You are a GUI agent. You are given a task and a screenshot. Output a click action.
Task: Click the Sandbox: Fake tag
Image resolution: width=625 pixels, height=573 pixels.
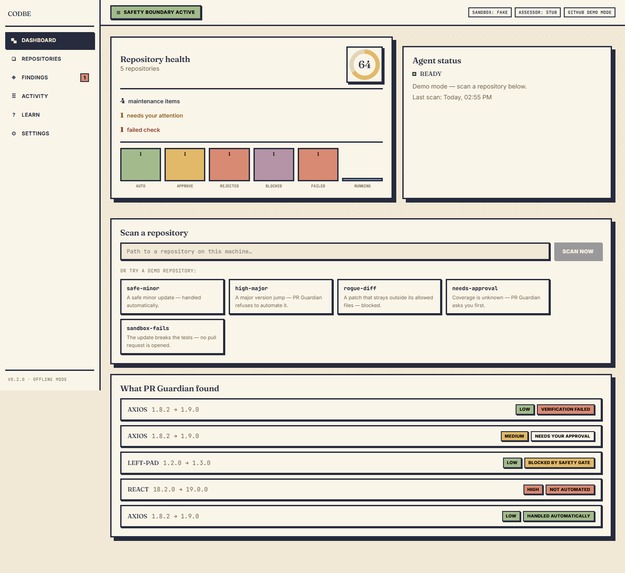pyautogui.click(x=490, y=12)
